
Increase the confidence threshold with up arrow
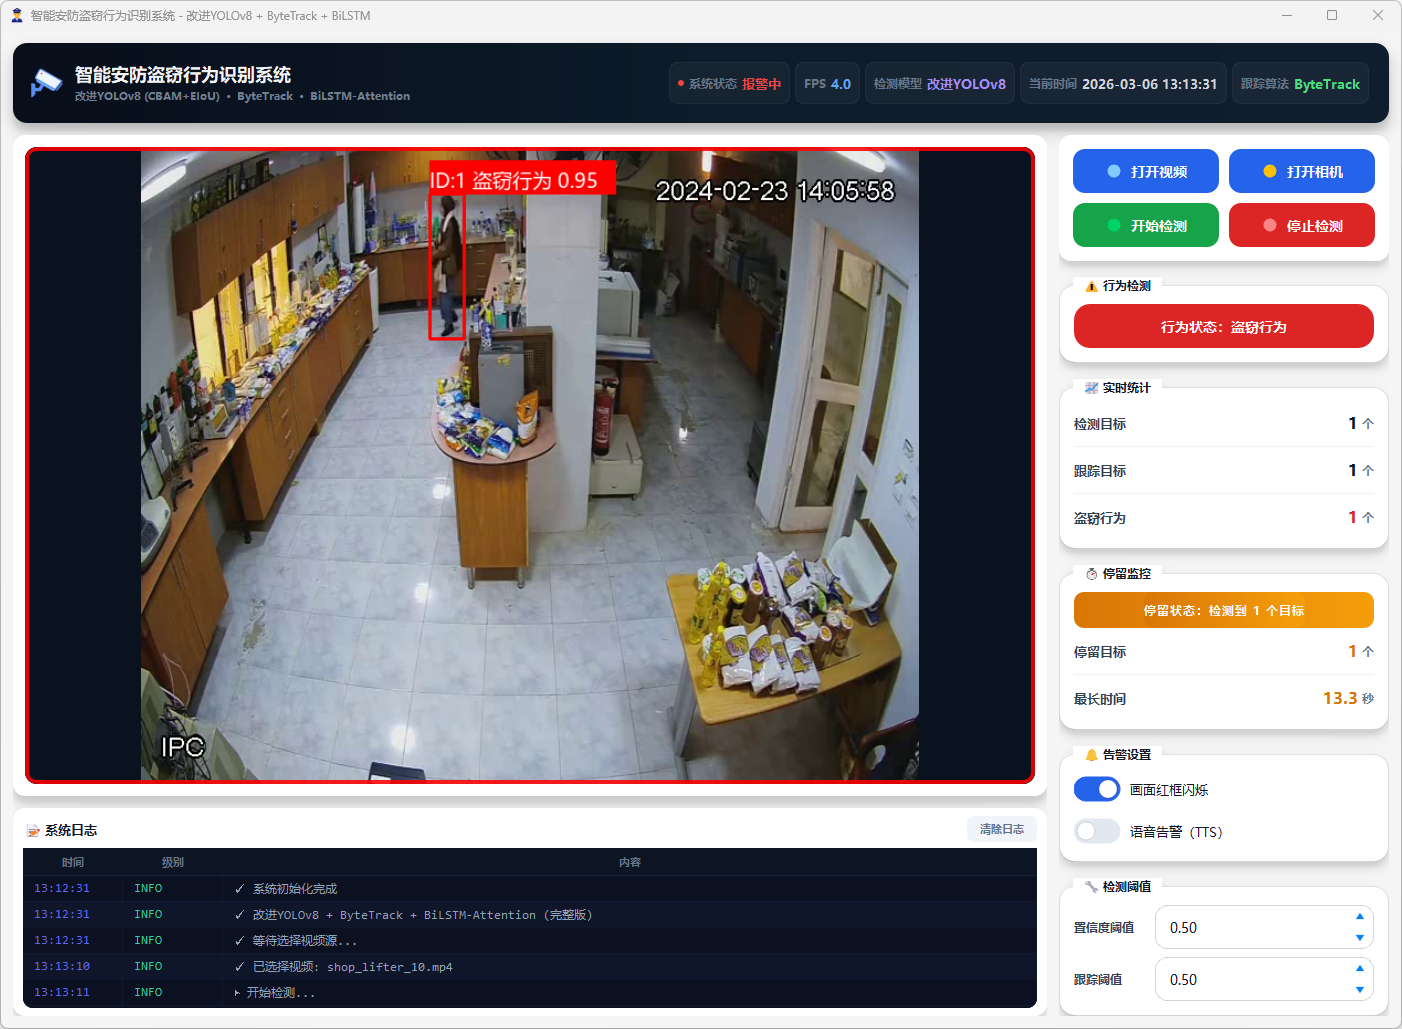coord(1359,916)
